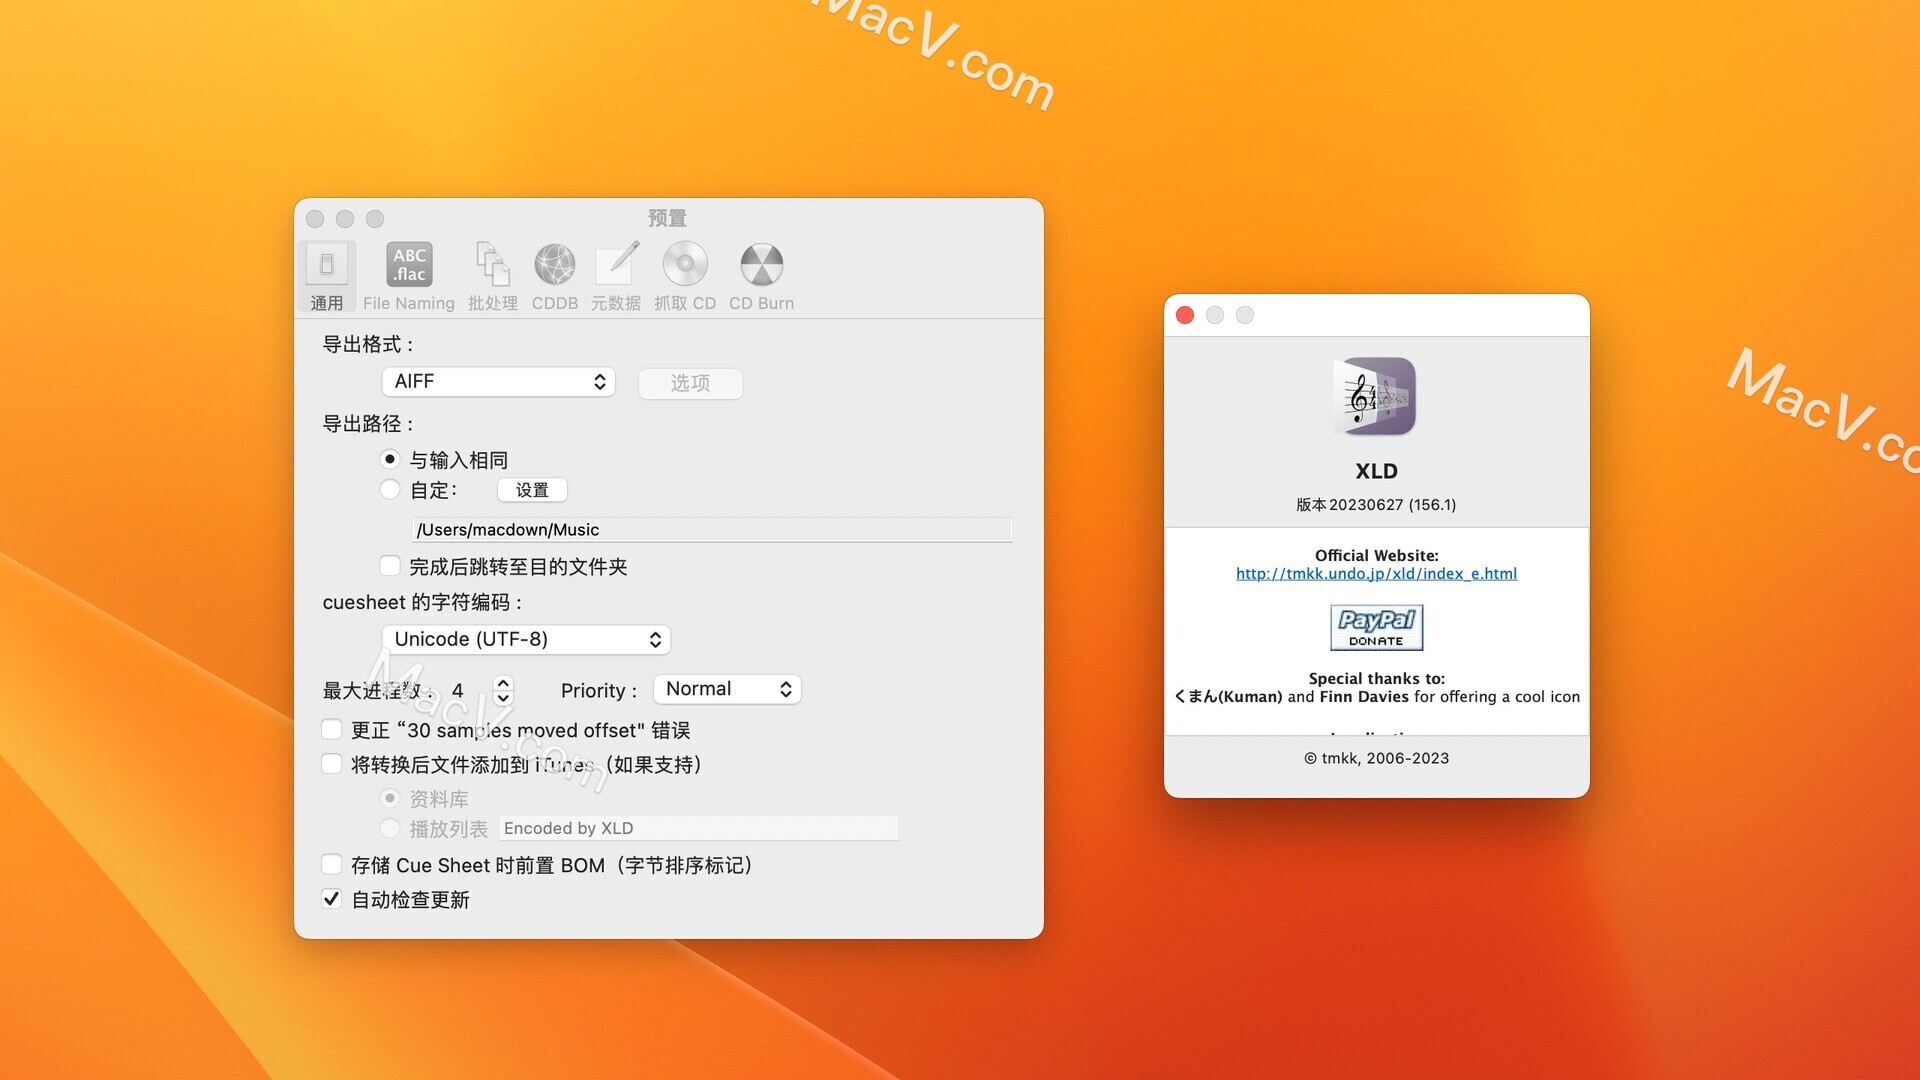Click the © tmkk, 2006-2023 copyright text
The width and height of the screenshot is (1920, 1080).
1376,758
